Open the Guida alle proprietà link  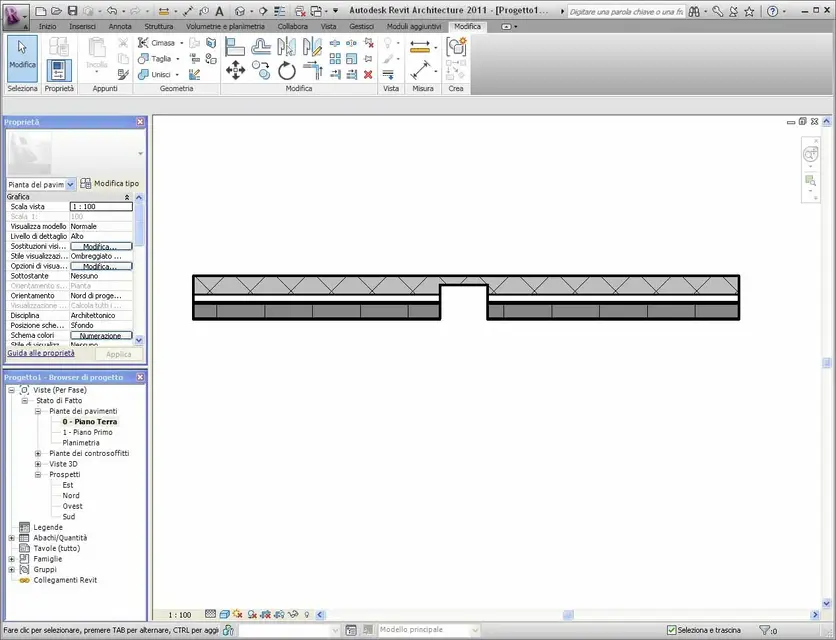coord(41,353)
